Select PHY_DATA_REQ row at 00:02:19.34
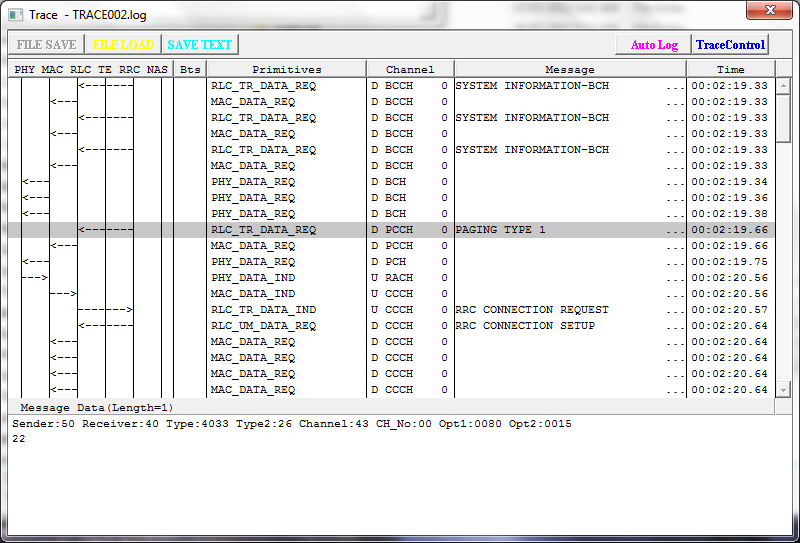 (x=391, y=182)
